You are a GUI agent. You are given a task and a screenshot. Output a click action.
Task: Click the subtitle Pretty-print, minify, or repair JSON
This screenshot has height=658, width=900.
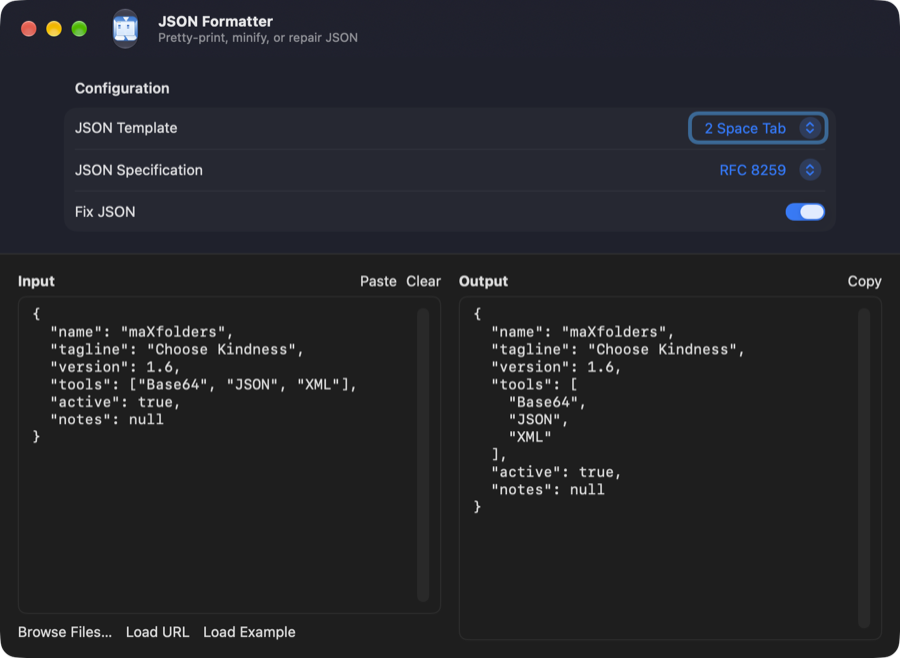point(258,38)
